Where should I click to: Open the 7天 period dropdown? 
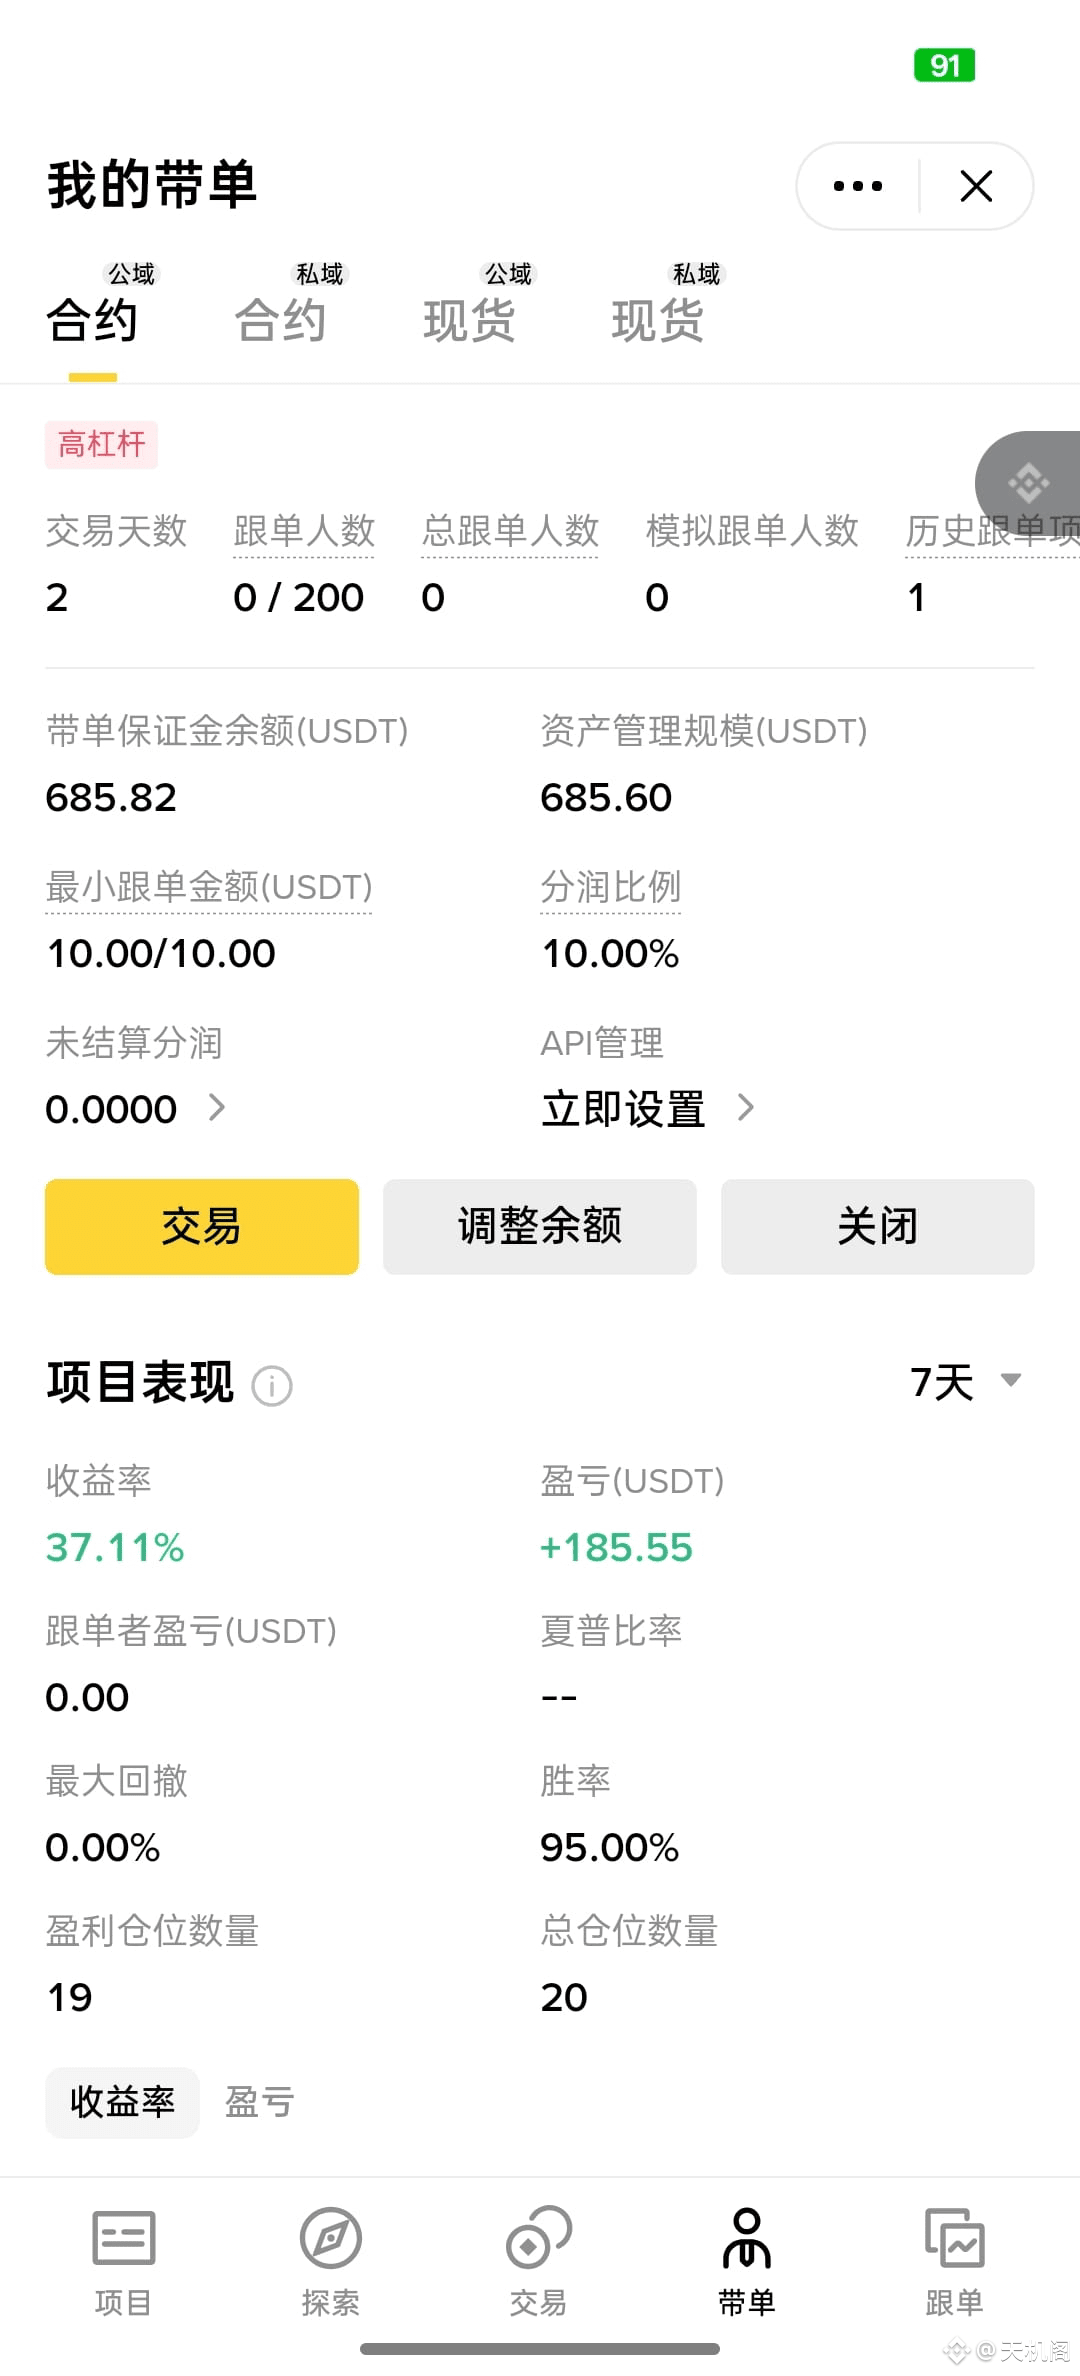966,1382
